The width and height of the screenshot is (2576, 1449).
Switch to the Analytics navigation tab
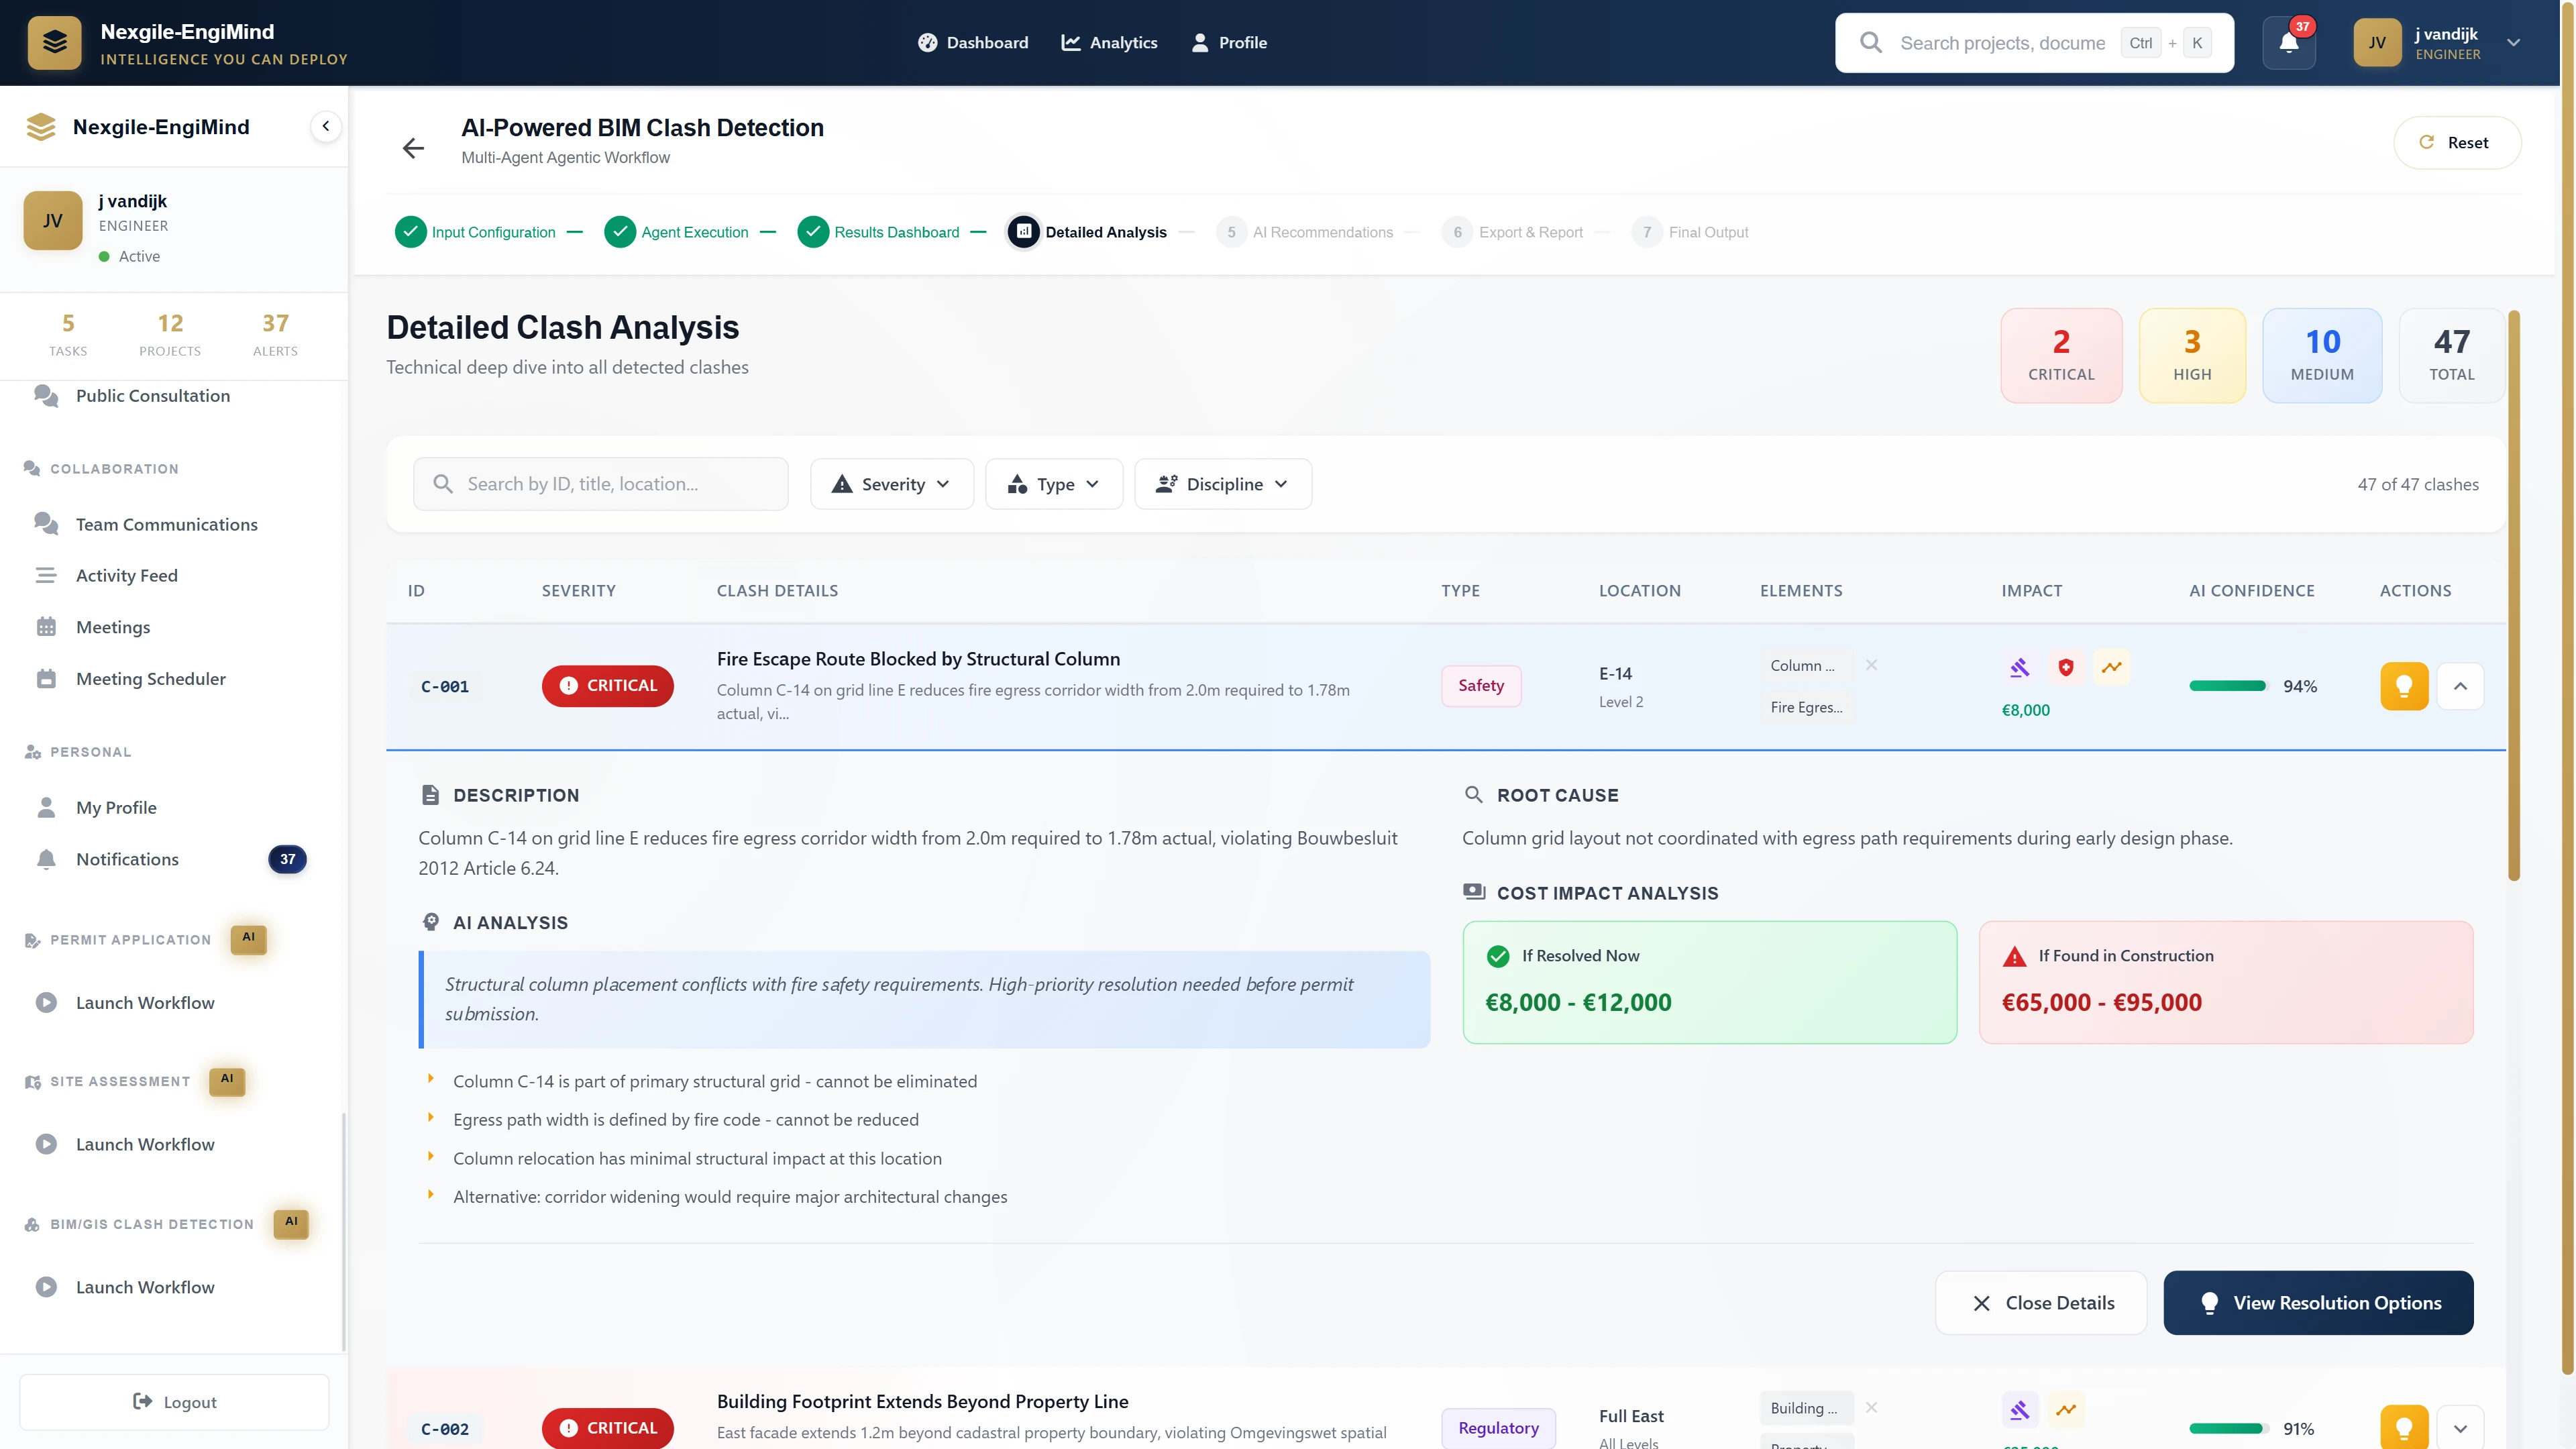tap(1109, 42)
